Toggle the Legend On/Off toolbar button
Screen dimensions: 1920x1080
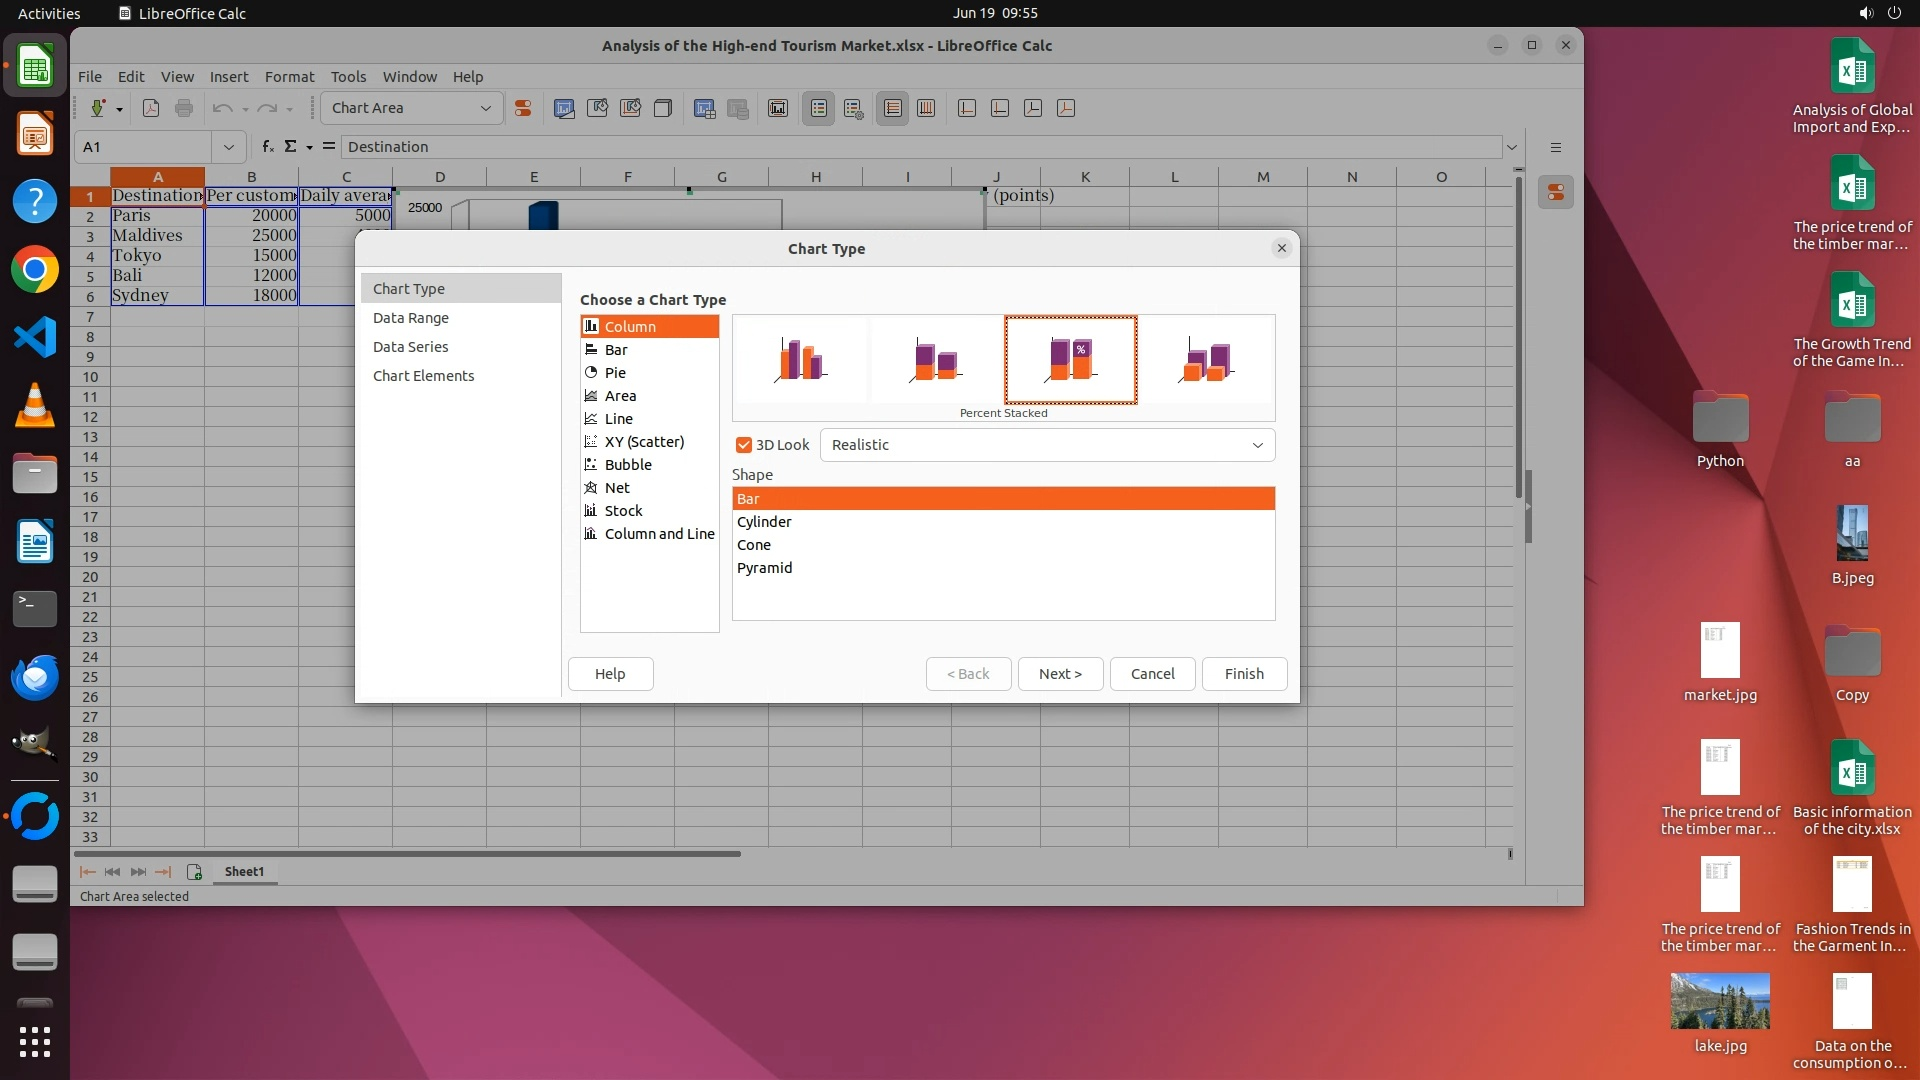[818, 109]
